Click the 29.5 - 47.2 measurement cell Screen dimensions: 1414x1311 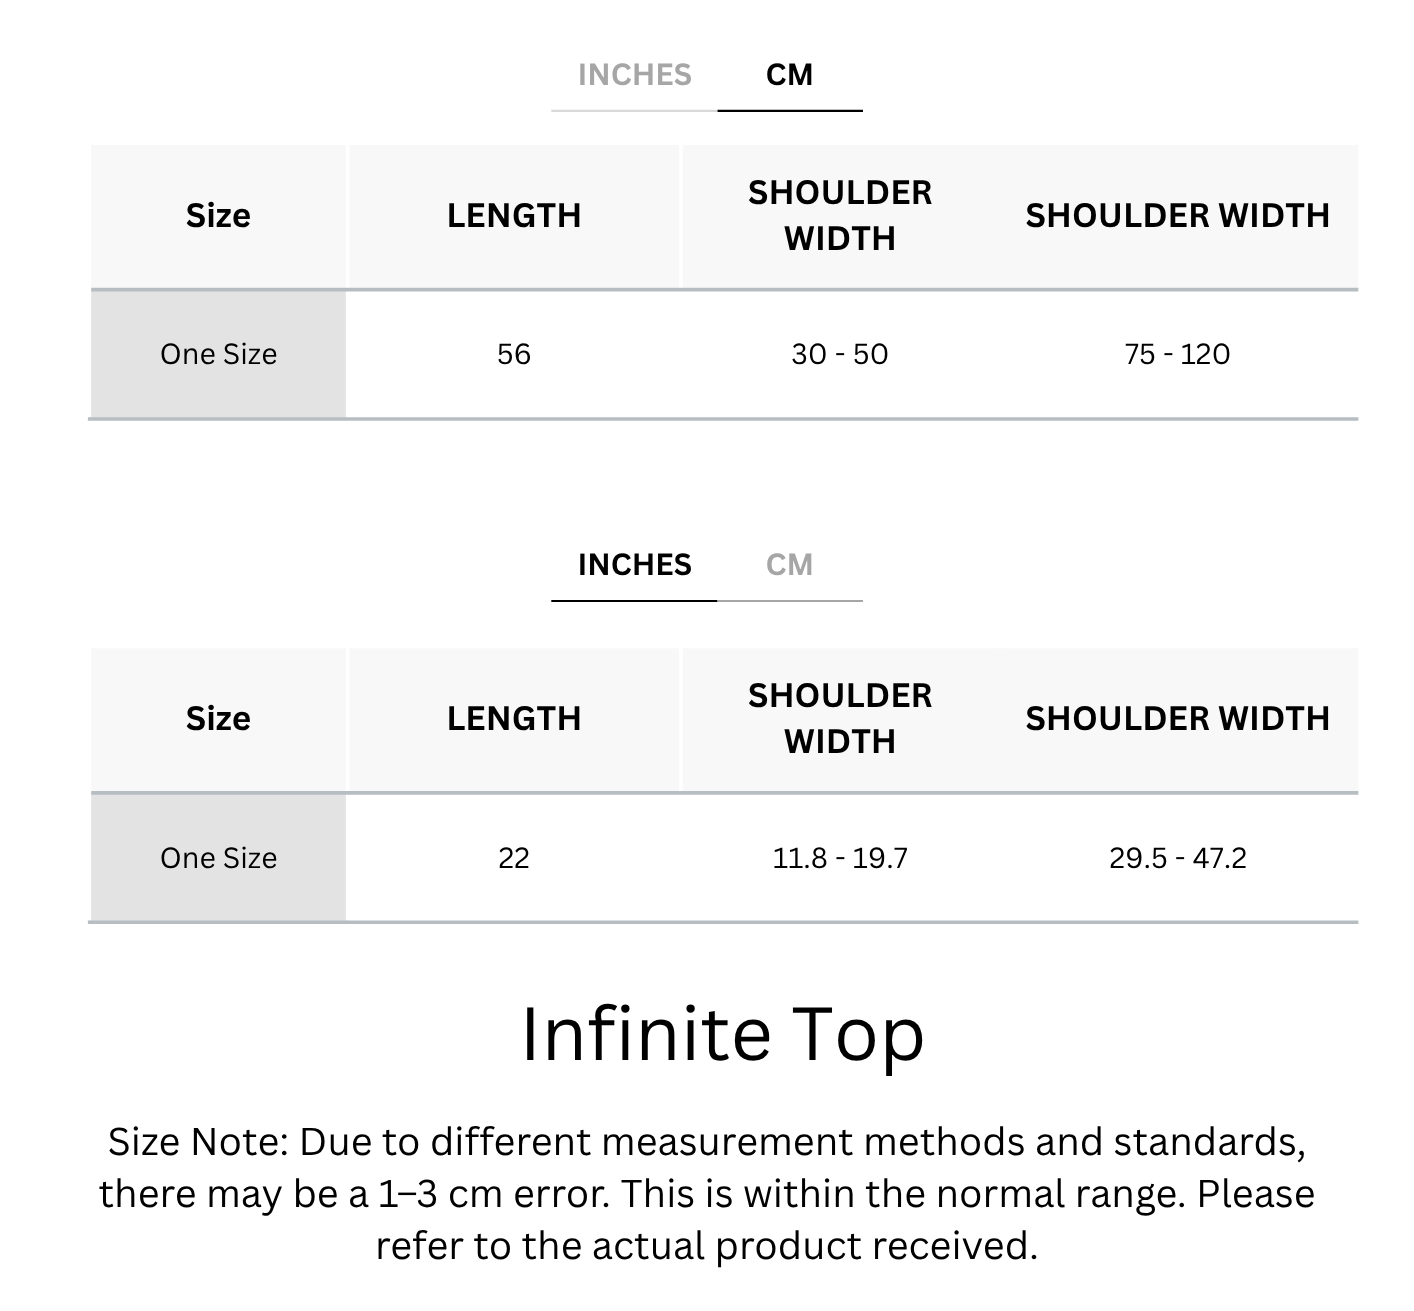[1177, 858]
